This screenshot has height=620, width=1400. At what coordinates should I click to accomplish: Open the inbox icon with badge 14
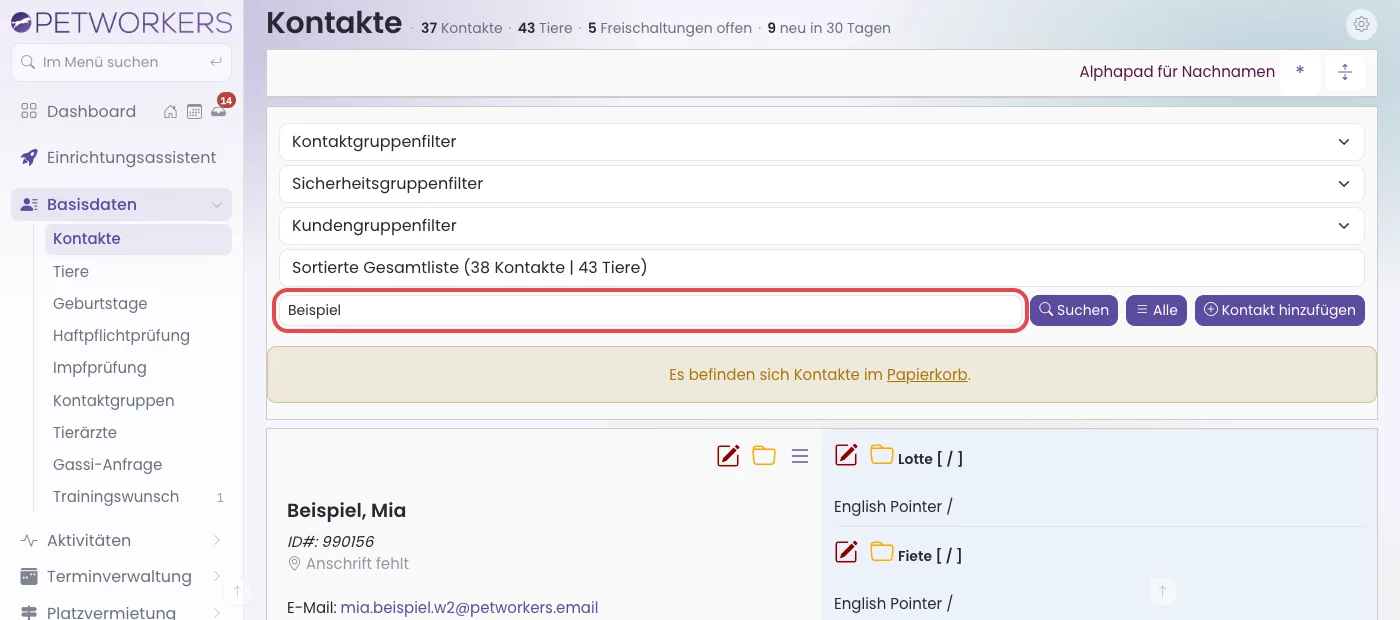click(218, 111)
